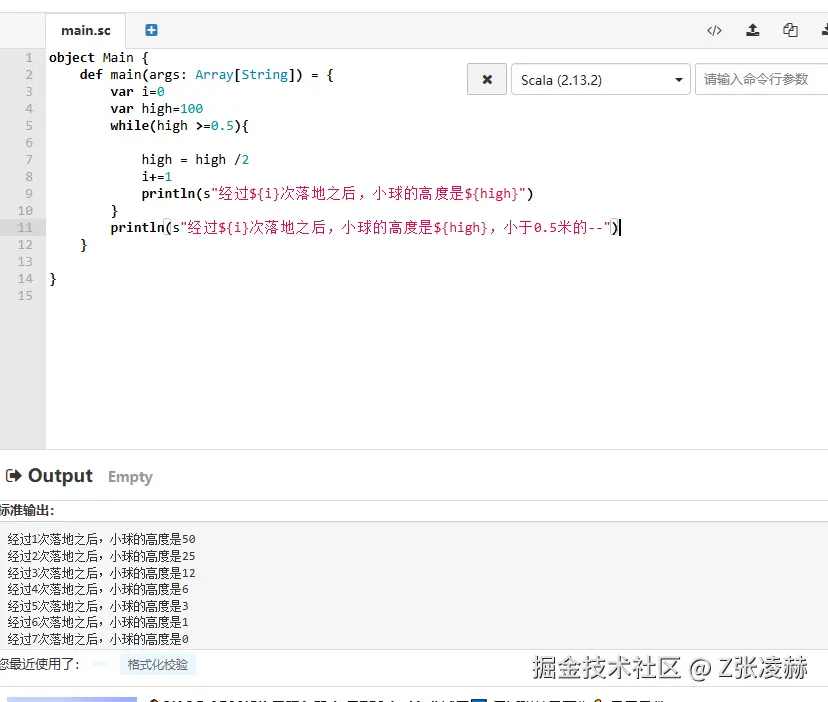This screenshot has width=828, height=702.
Task: Collapse the Output section header
Action: [61, 476]
